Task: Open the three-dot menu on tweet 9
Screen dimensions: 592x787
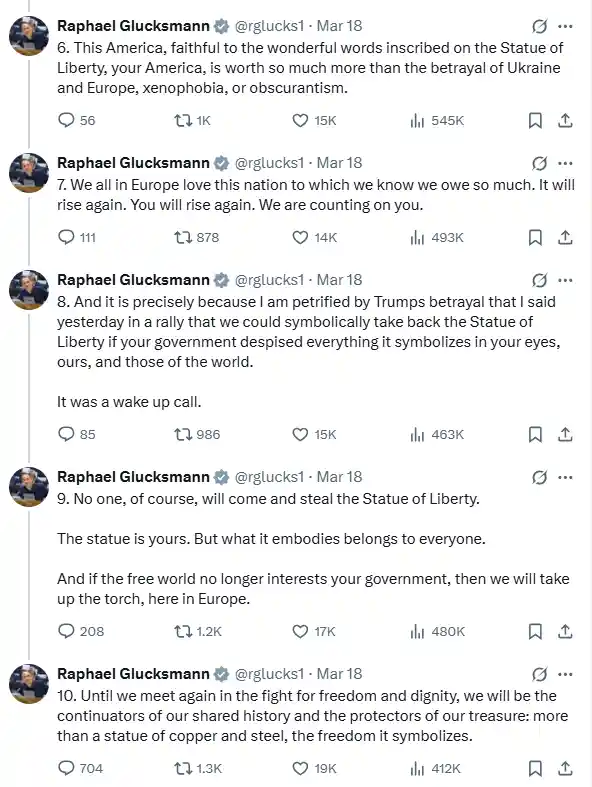Action: point(565,477)
